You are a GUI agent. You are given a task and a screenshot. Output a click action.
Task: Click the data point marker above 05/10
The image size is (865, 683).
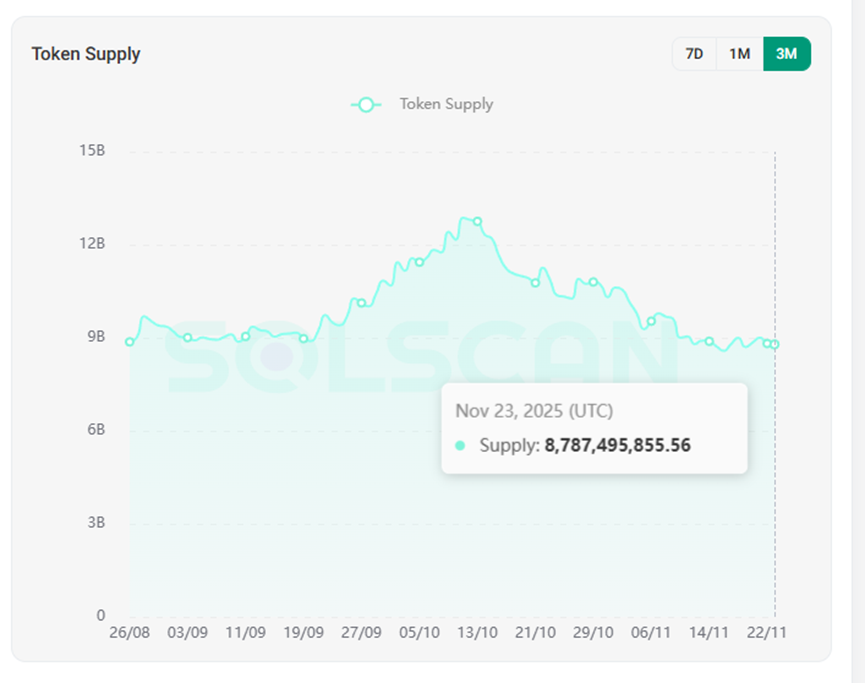(x=419, y=262)
